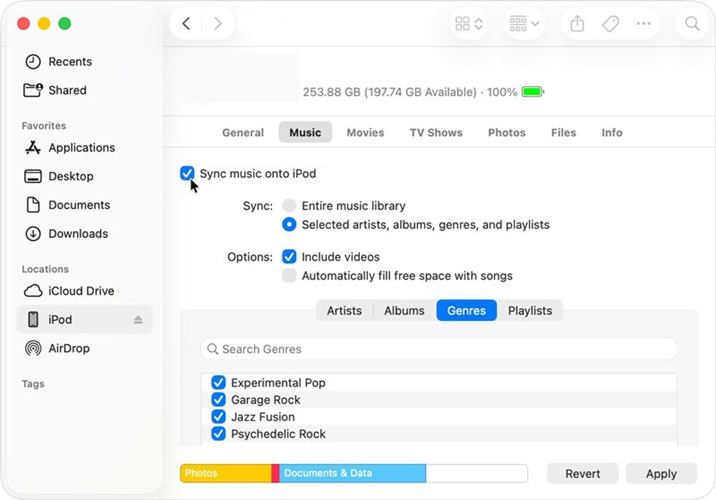Screen dimensions: 716x500
Task: Select Entire music library radio button
Action: click(x=289, y=205)
